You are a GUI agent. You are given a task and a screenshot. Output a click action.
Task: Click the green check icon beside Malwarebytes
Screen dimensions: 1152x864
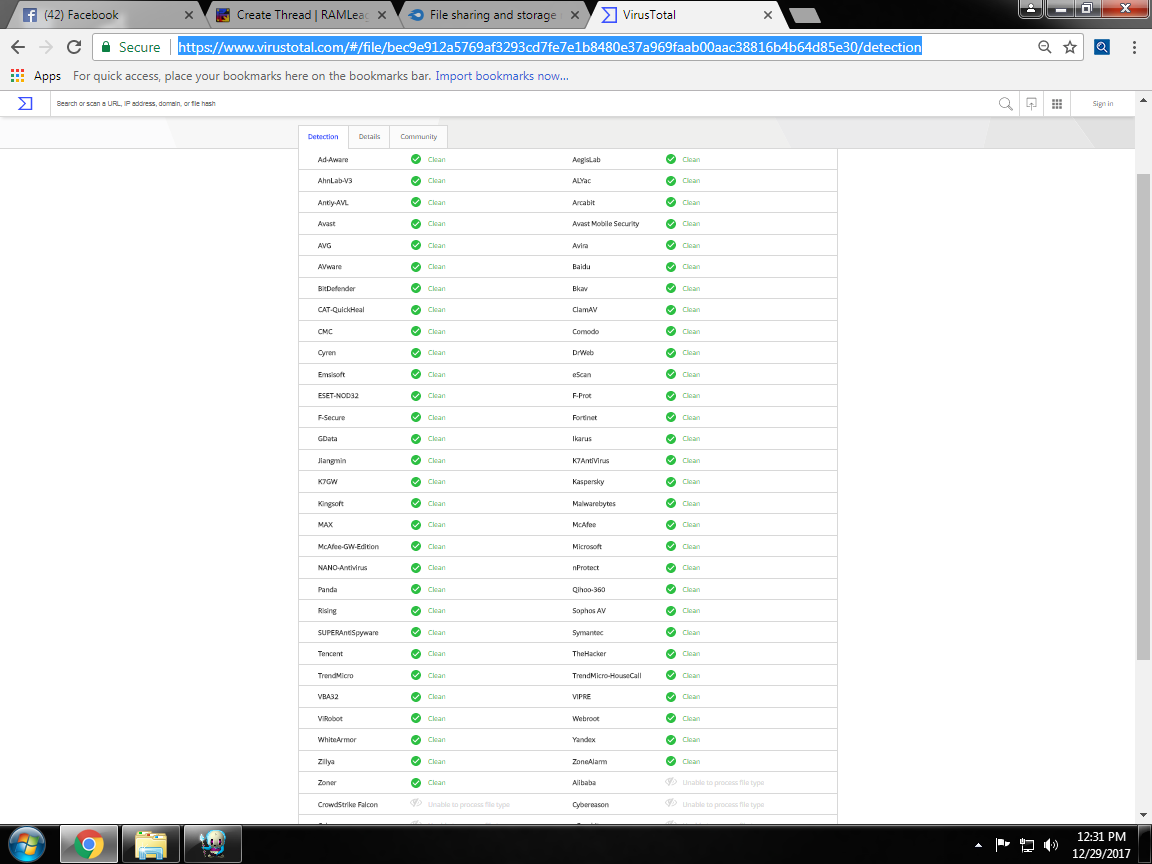671,503
